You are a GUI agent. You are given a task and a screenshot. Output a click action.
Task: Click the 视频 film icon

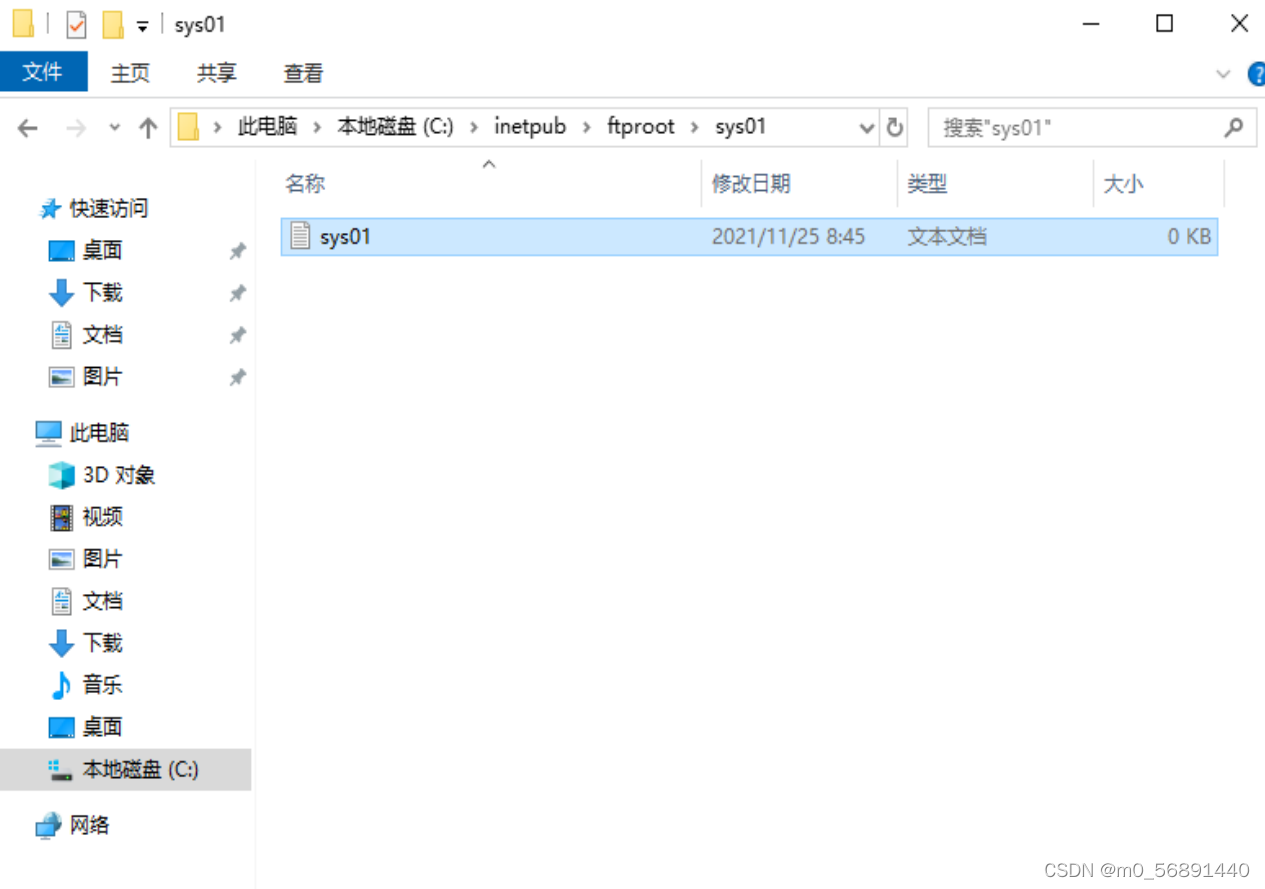point(62,517)
